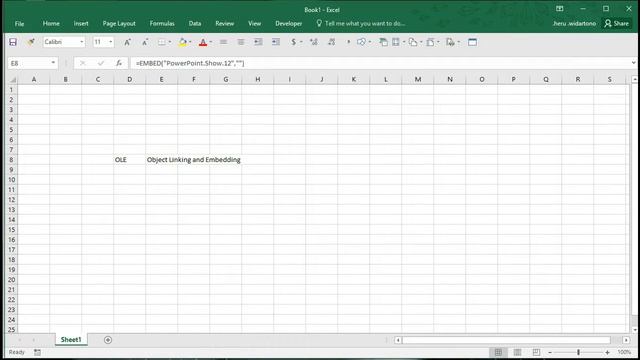Click the Tell me what you want to do box
The height and width of the screenshot is (360, 640).
coord(361,24)
